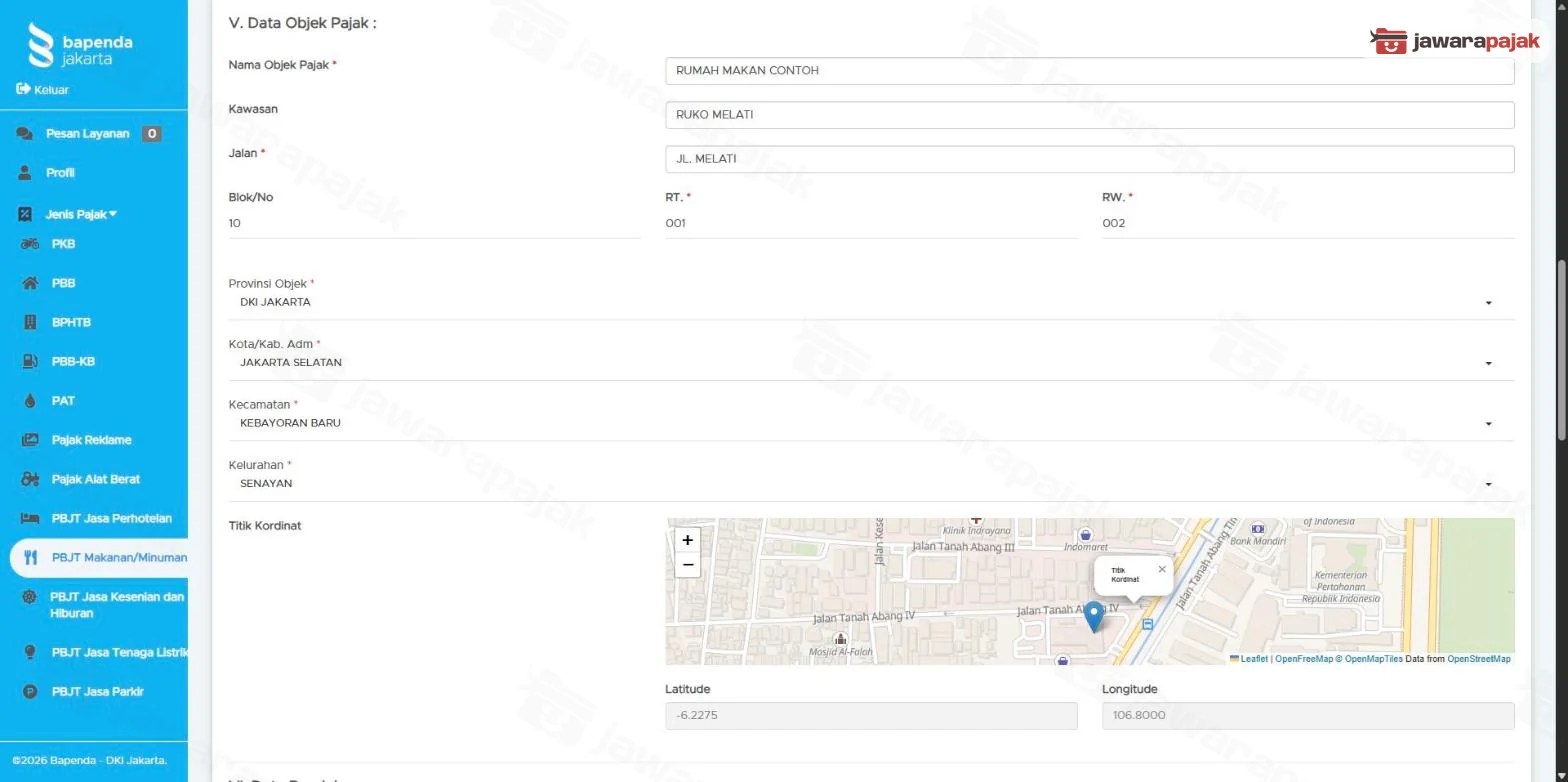Open the Kelurahan dropdown
1568x782 pixels.
tap(871, 483)
